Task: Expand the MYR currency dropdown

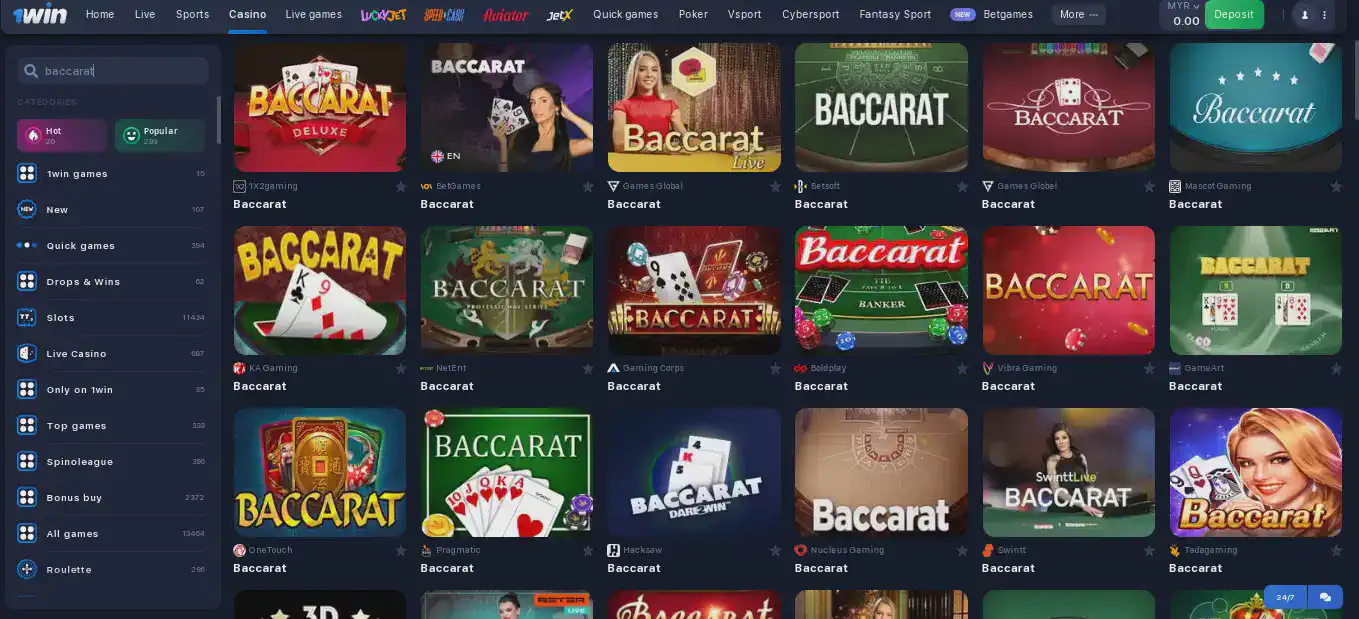Action: tap(1183, 6)
